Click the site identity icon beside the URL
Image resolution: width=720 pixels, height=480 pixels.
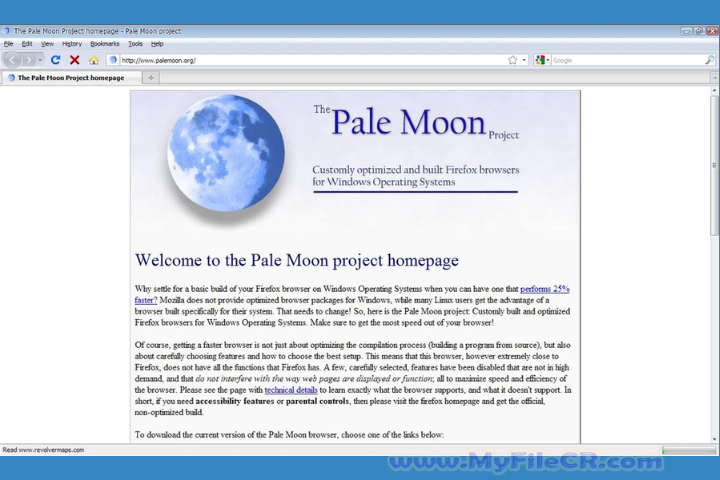coord(113,60)
